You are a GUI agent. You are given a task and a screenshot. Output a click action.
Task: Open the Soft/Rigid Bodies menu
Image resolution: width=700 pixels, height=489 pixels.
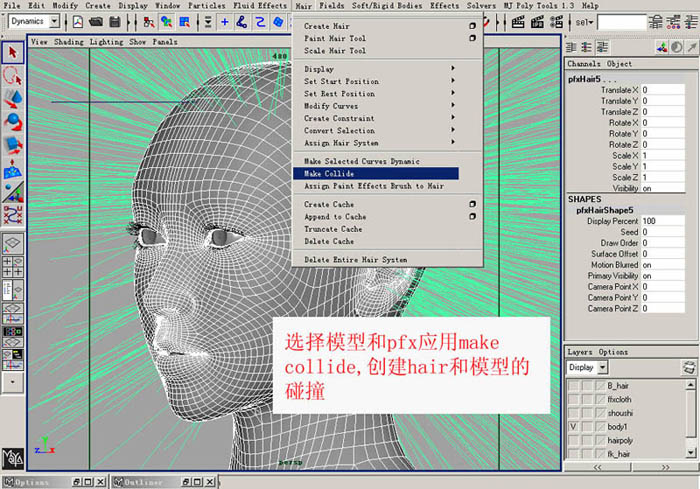(387, 6)
